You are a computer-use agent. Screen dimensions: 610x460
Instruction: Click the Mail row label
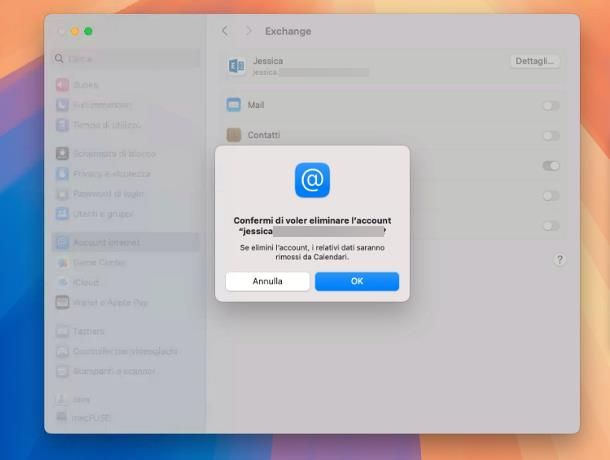coord(256,105)
